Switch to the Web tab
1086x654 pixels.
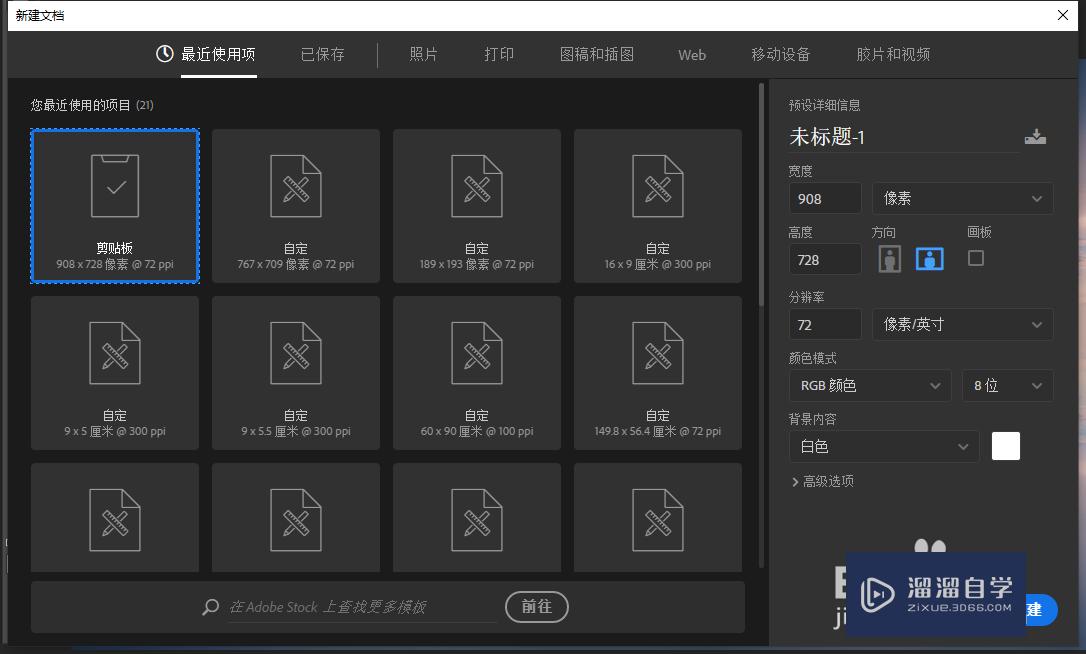(691, 55)
